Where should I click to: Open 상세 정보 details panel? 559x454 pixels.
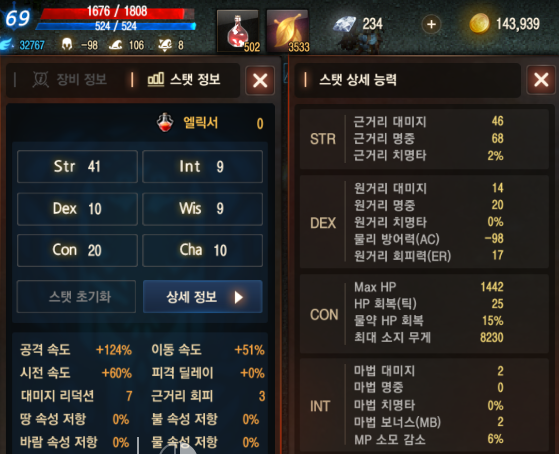click(202, 297)
